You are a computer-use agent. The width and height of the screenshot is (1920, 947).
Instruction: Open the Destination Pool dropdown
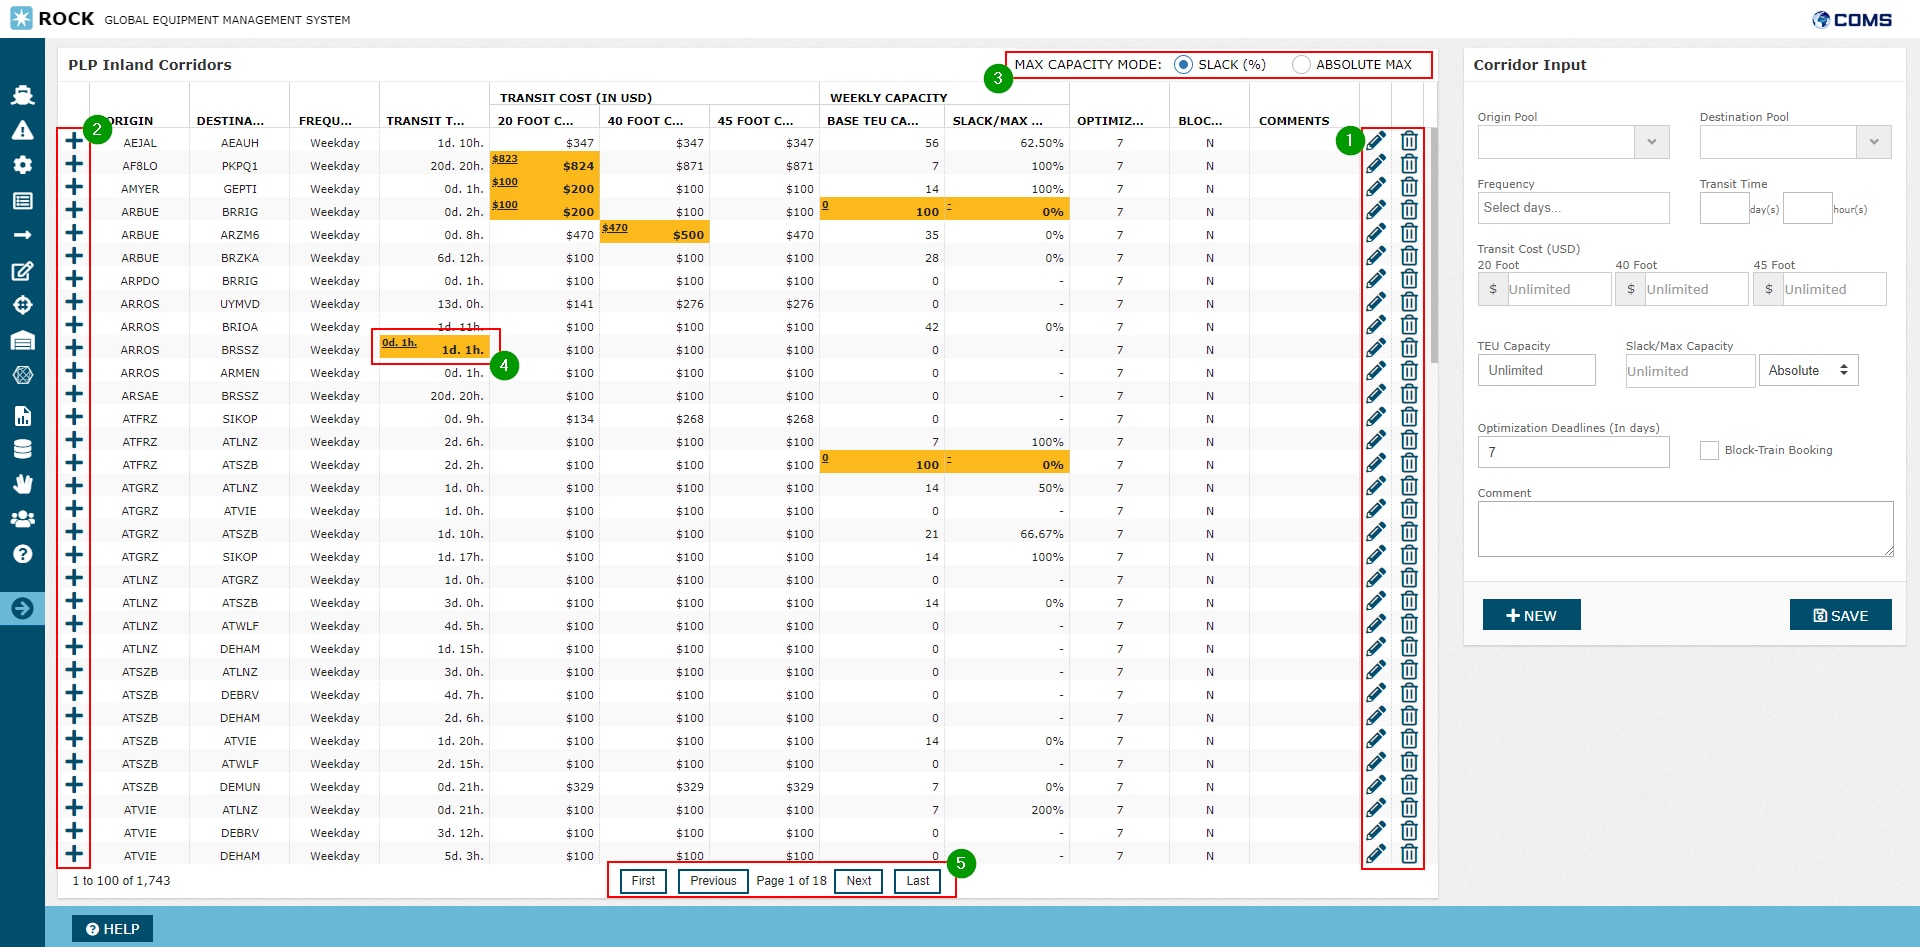point(1873,142)
